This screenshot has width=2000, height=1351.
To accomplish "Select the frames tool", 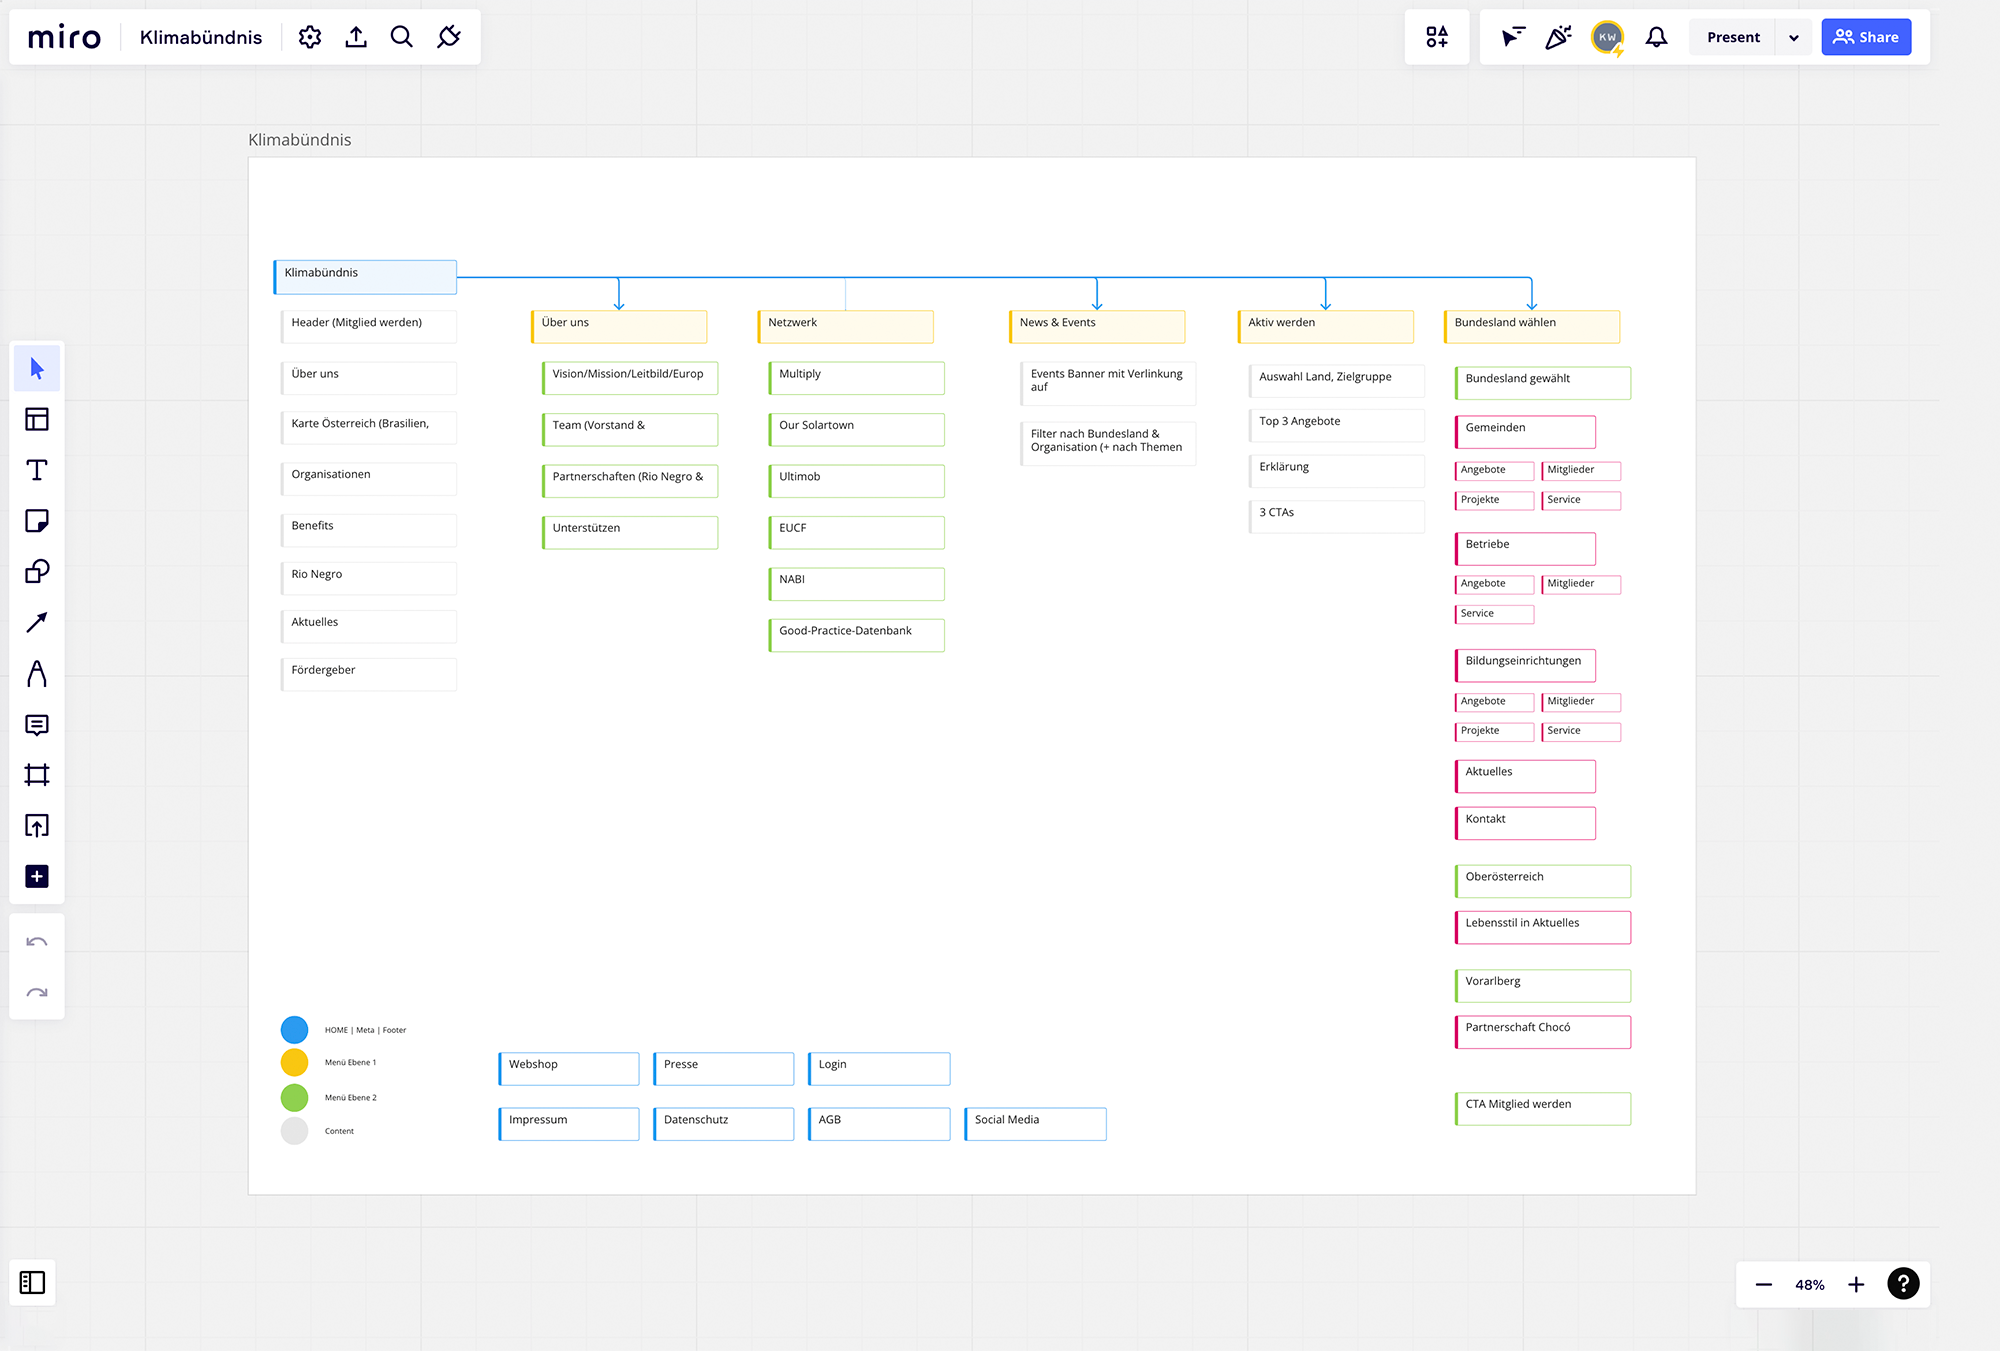I will coord(37,775).
